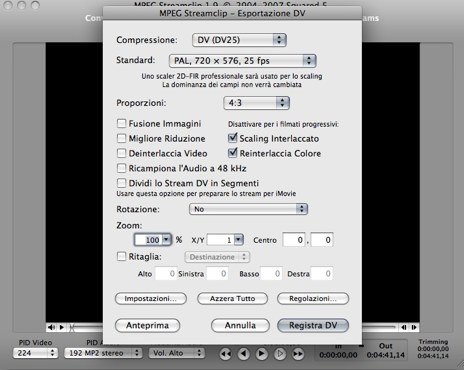Click the small play arrow beside speaker icon
The height and width of the screenshot is (370, 464).
tap(62, 327)
